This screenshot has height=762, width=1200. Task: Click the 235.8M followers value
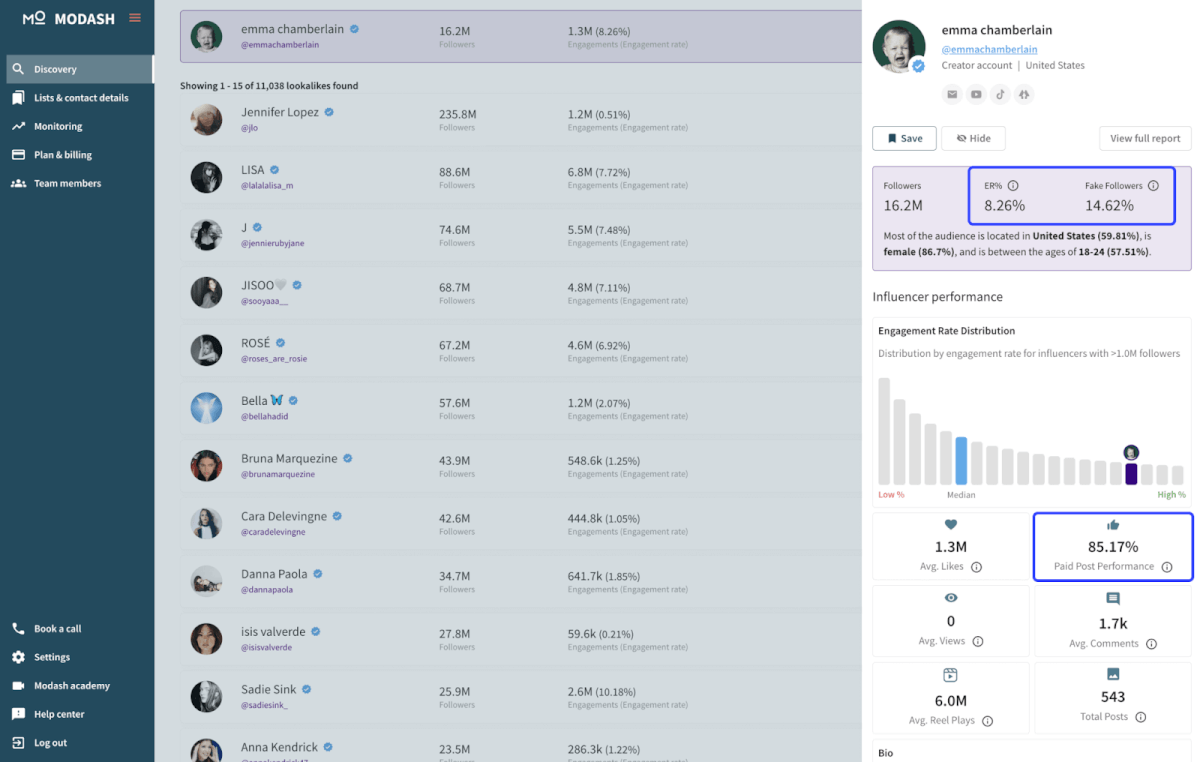(457, 114)
